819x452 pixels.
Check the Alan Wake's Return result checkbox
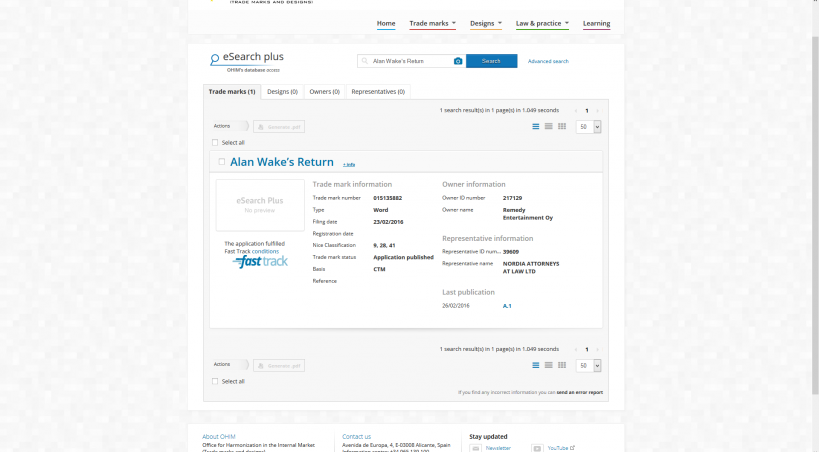click(x=222, y=161)
